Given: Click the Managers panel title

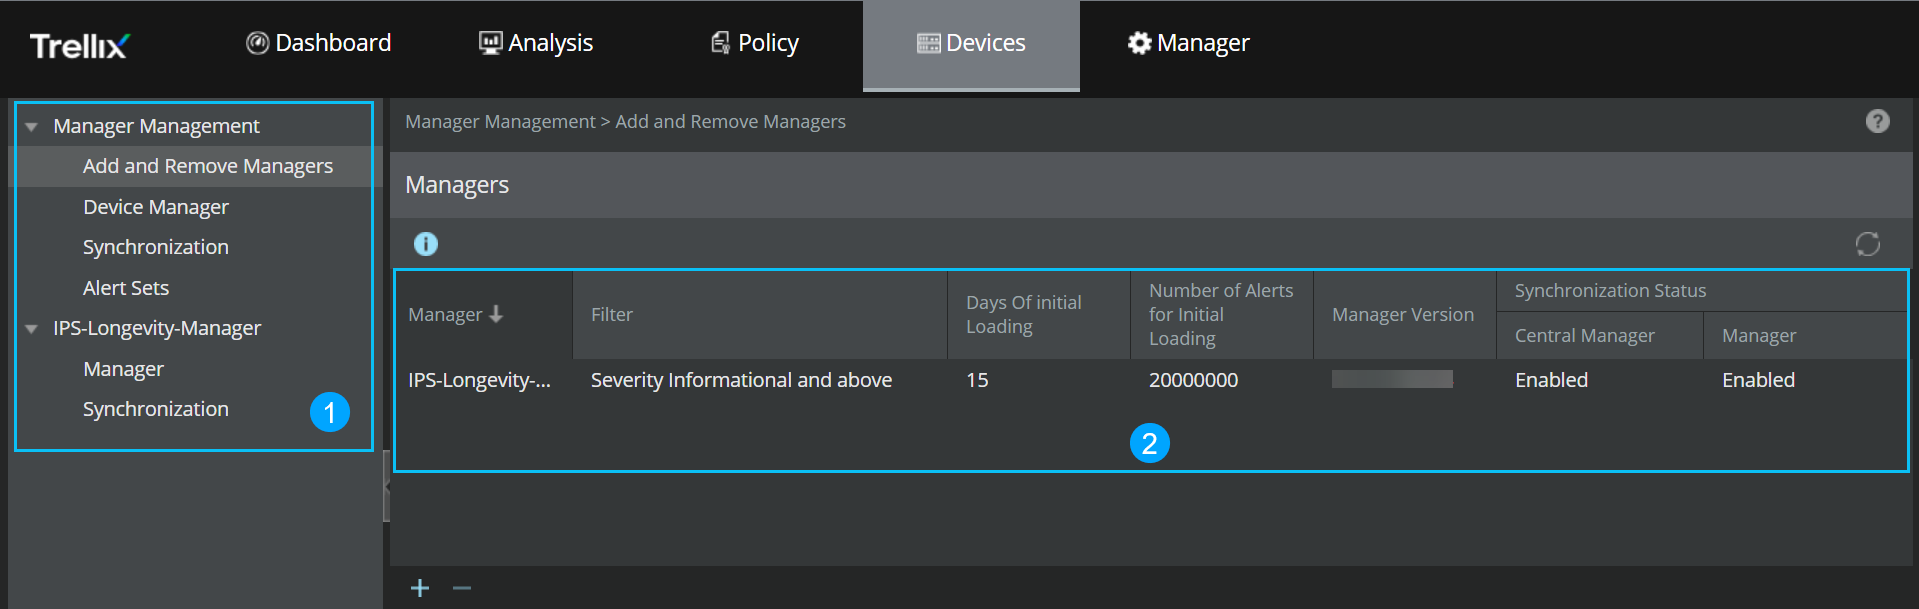Looking at the screenshot, I should click(x=457, y=185).
